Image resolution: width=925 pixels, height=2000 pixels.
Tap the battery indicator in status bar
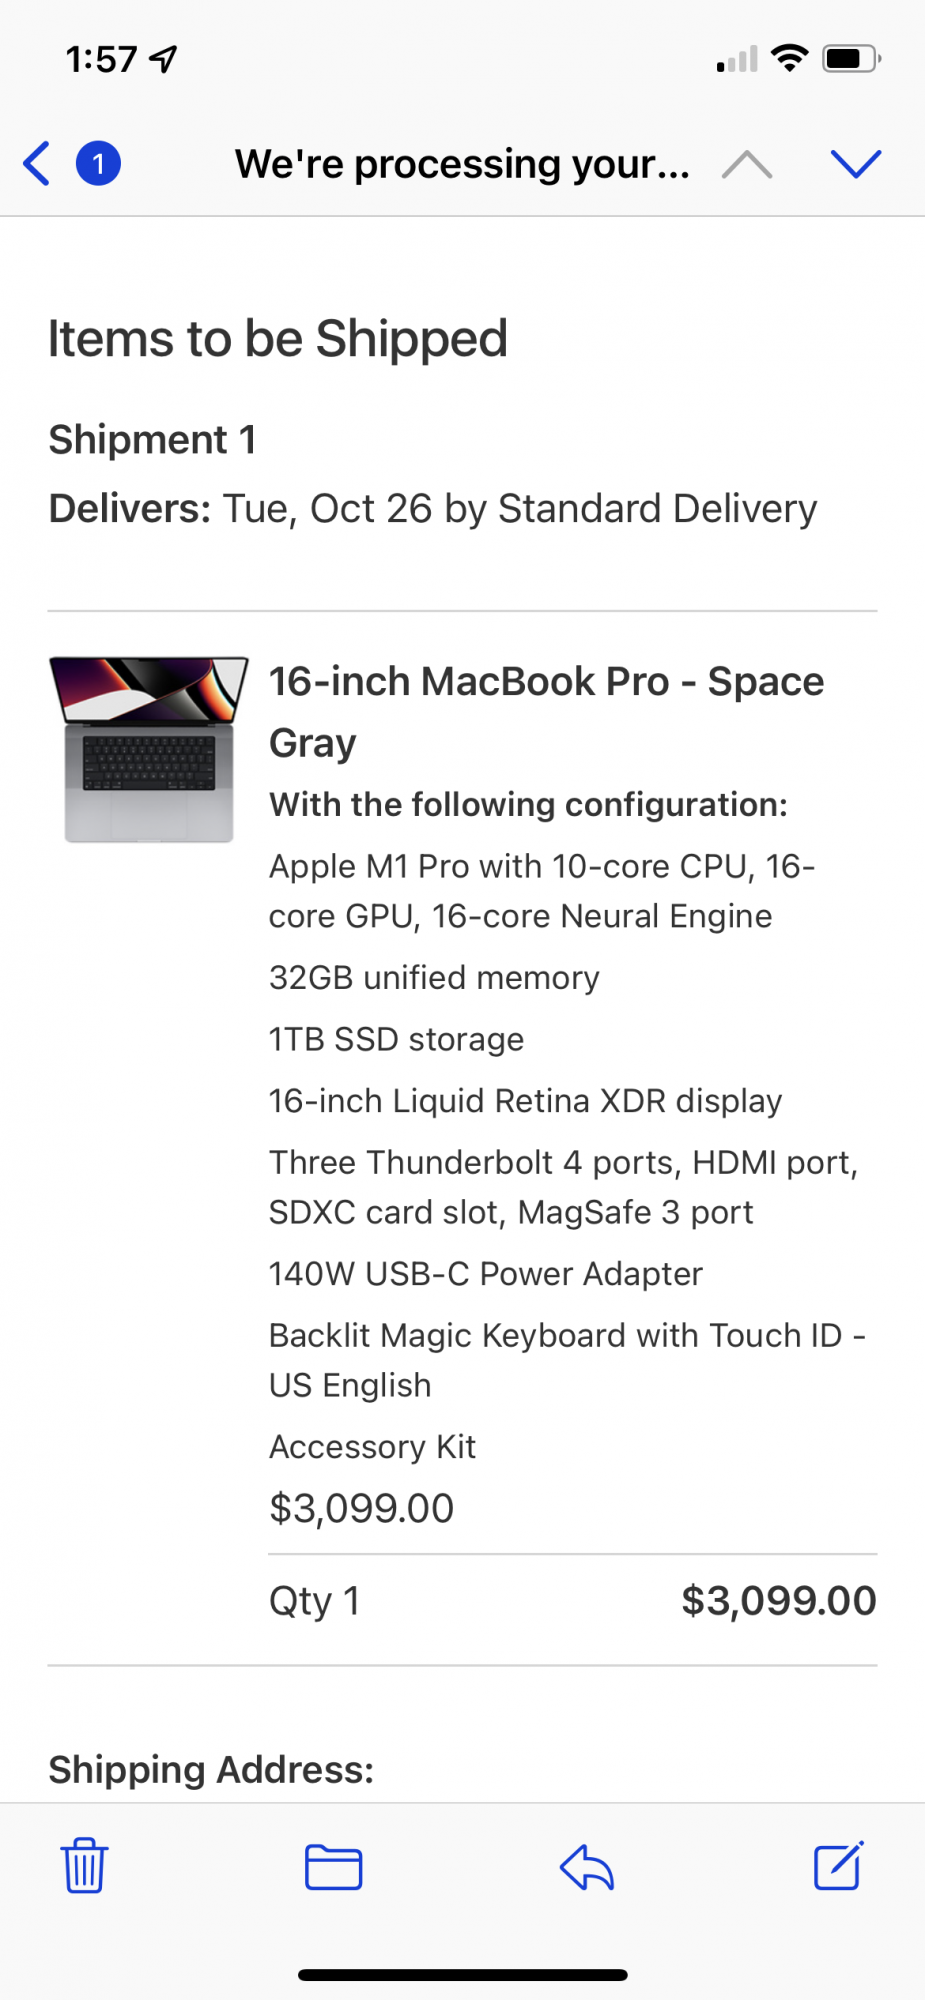(x=850, y=59)
